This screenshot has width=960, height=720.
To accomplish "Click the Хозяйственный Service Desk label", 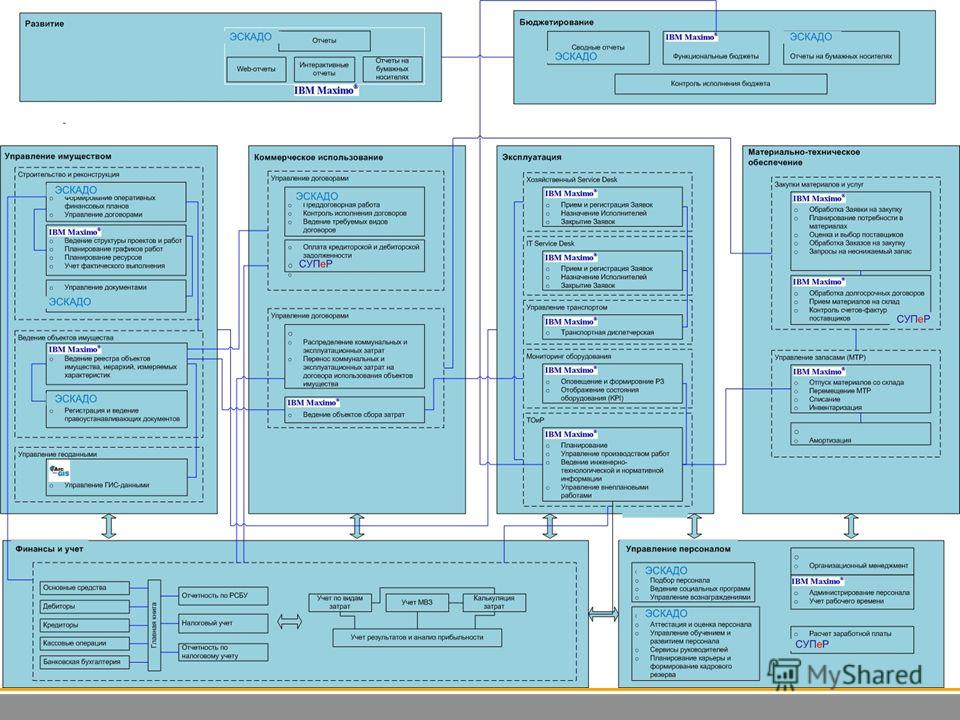I will [572, 180].
